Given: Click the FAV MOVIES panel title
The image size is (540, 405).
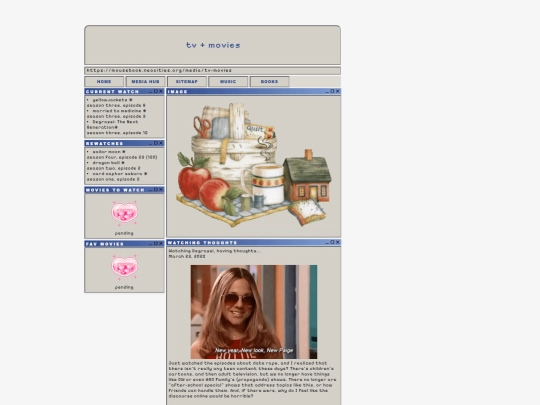Looking at the screenshot, I should (x=105, y=244).
